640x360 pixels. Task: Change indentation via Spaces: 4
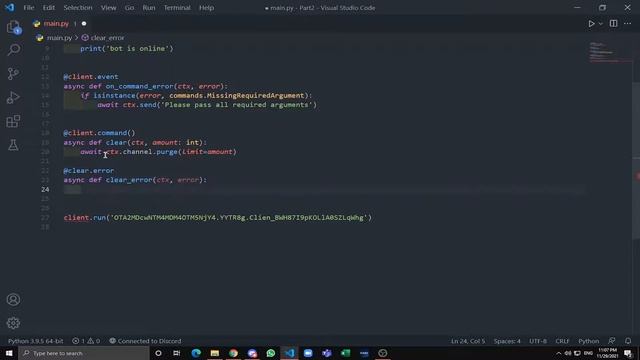coord(507,341)
